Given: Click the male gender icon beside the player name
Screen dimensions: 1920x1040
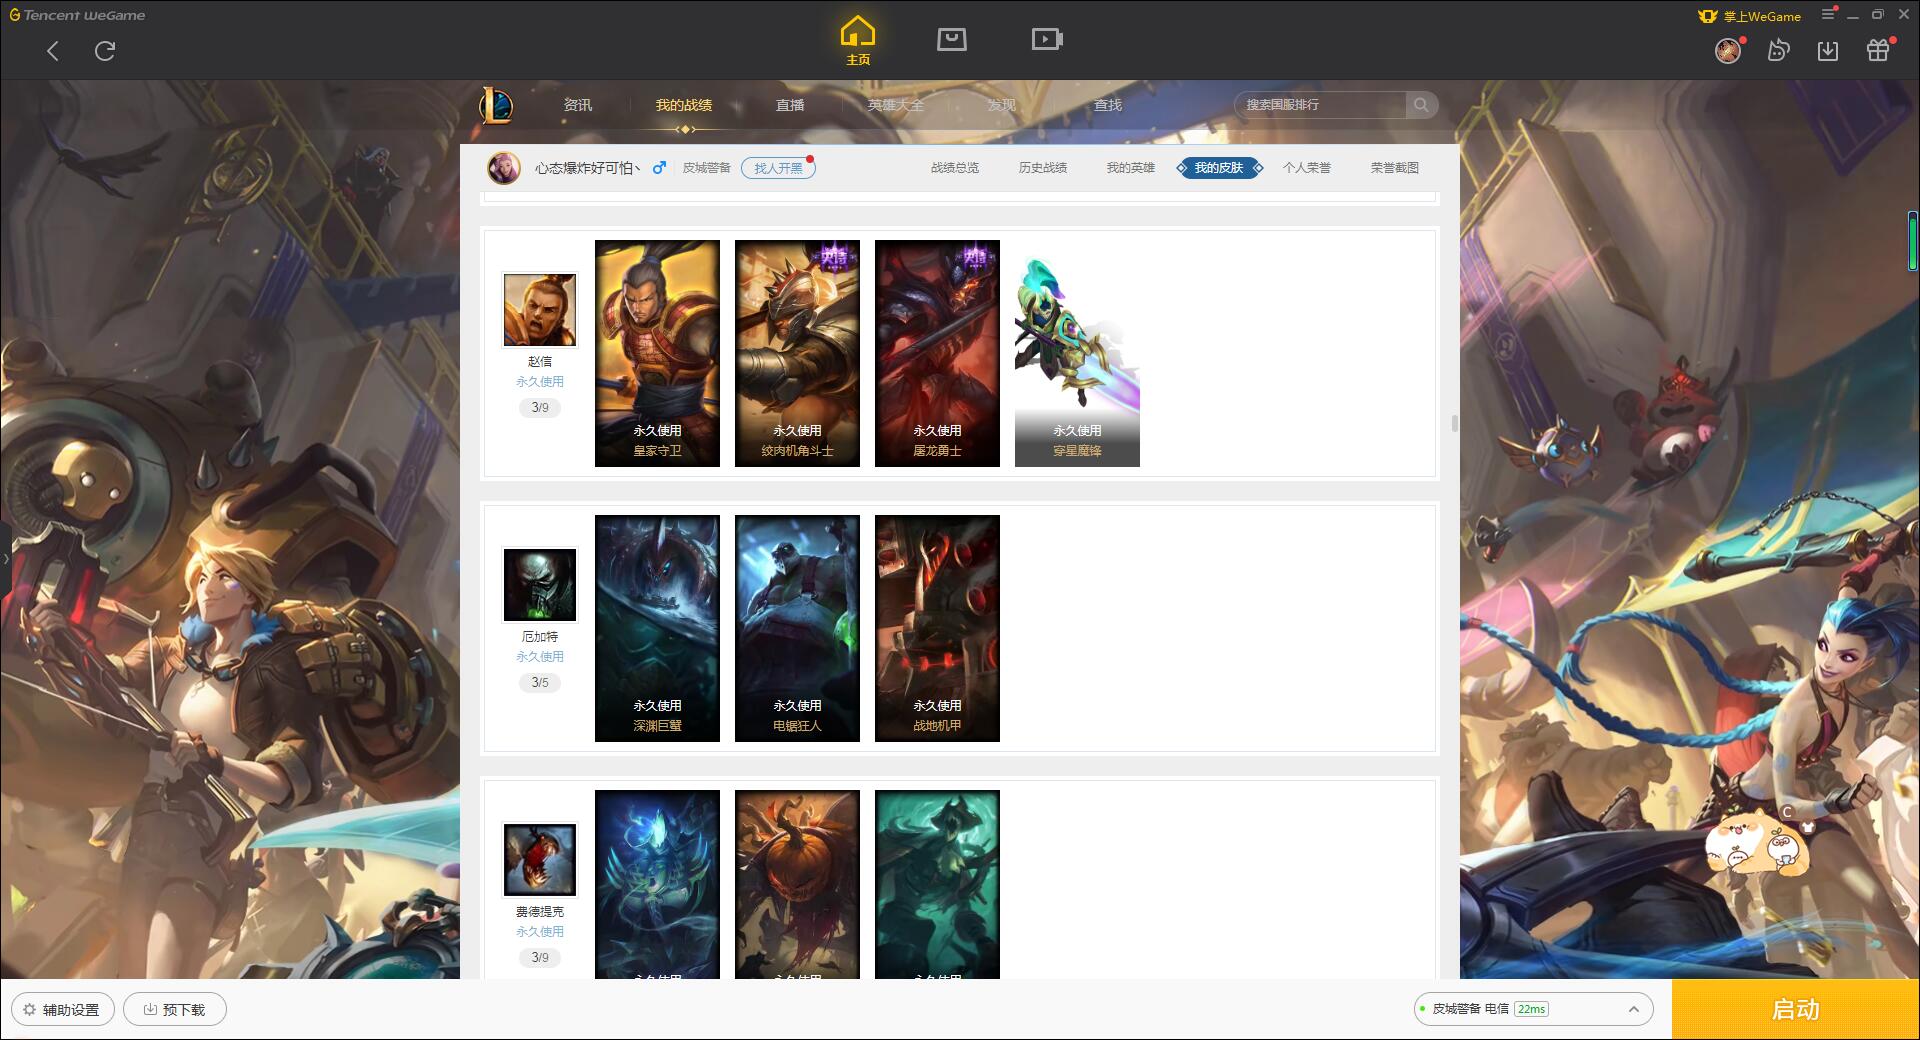Looking at the screenshot, I should [659, 168].
